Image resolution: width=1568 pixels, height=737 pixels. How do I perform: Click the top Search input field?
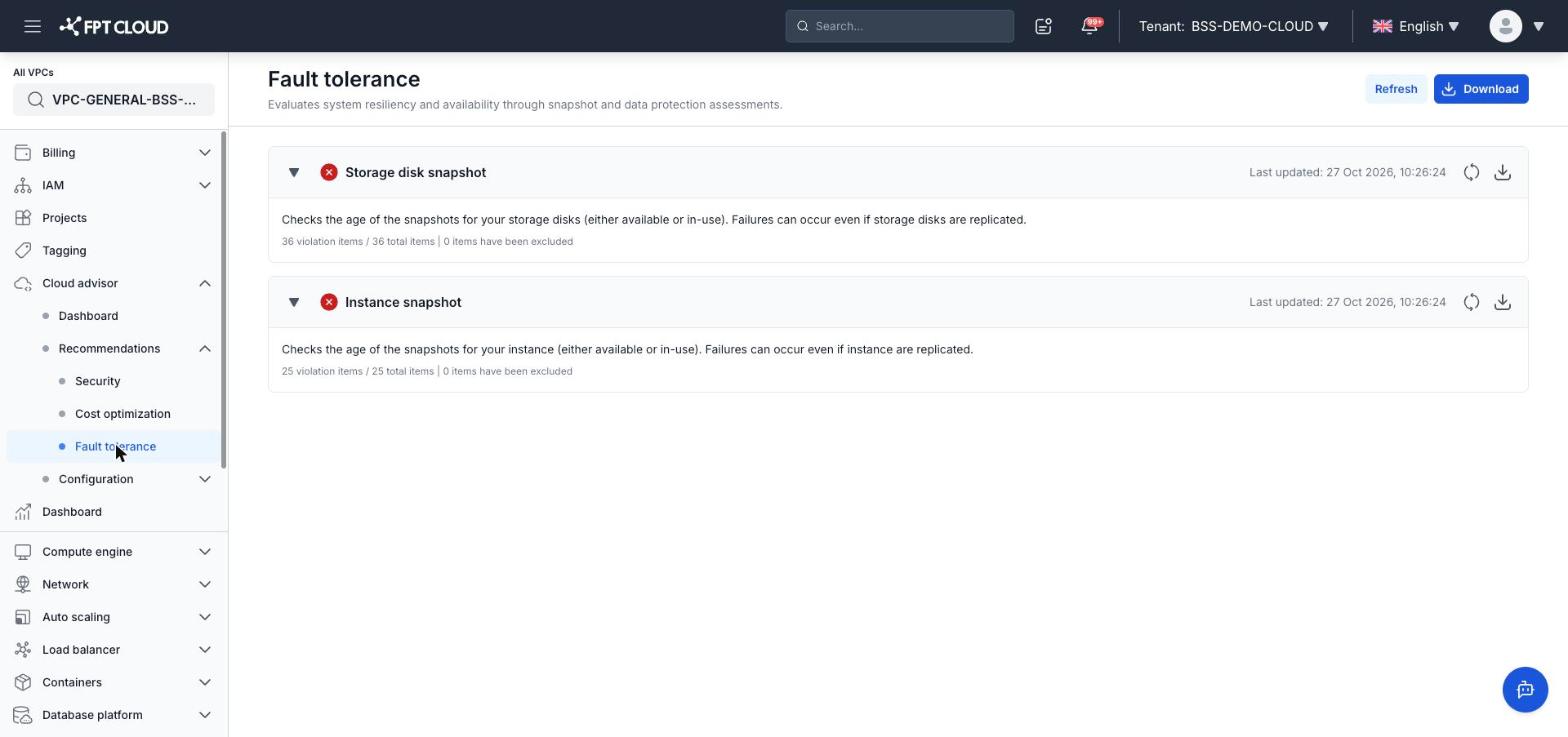[900, 26]
